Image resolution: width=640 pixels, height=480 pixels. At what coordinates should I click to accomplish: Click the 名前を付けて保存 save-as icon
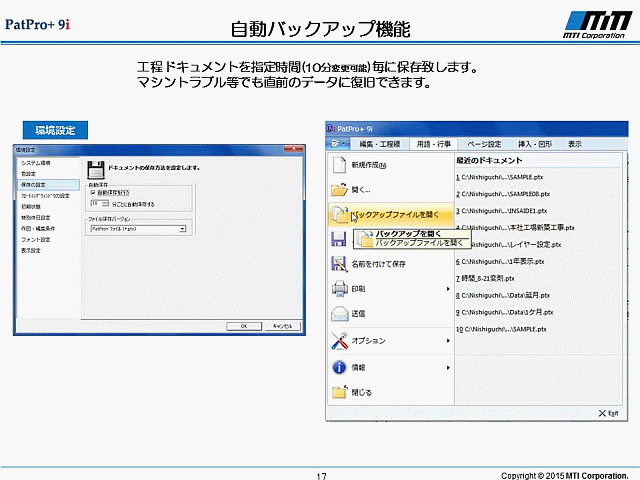[339, 264]
